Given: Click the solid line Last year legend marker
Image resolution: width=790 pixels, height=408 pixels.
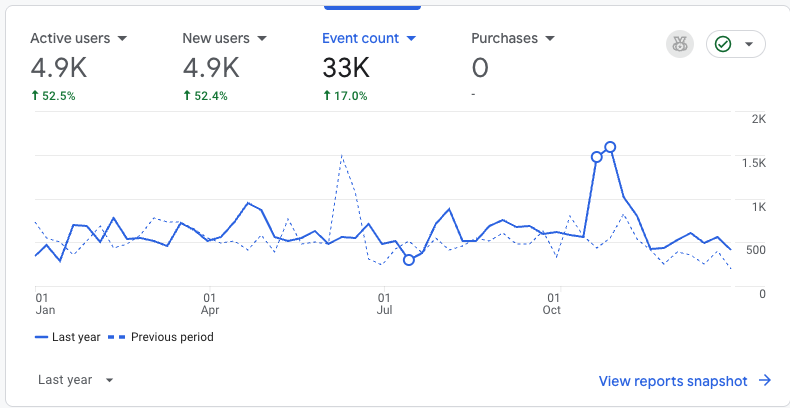Looking at the screenshot, I should pyautogui.click(x=41, y=337).
